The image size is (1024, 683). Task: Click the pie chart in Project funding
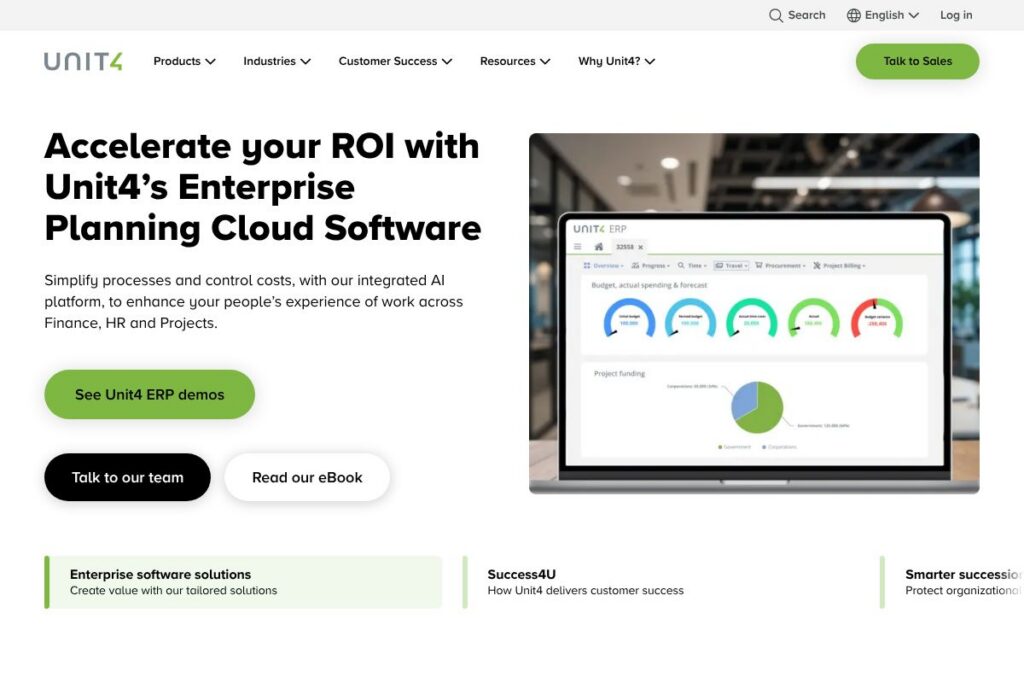757,406
